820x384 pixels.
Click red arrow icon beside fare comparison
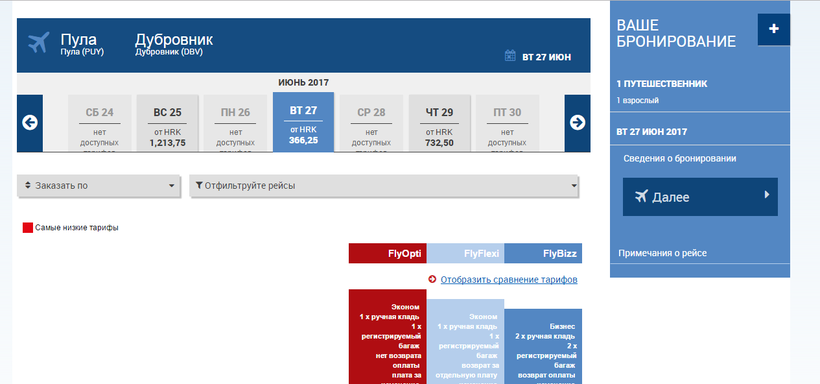432,280
